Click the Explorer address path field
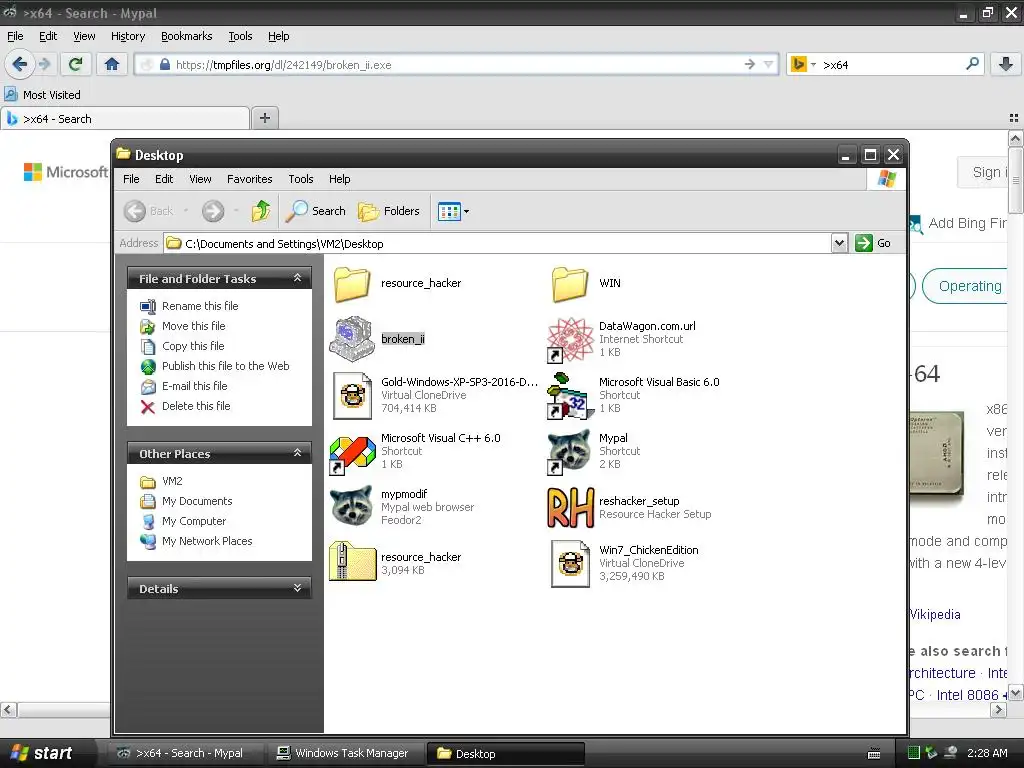This screenshot has height=768, width=1024. pyautogui.click(x=499, y=244)
